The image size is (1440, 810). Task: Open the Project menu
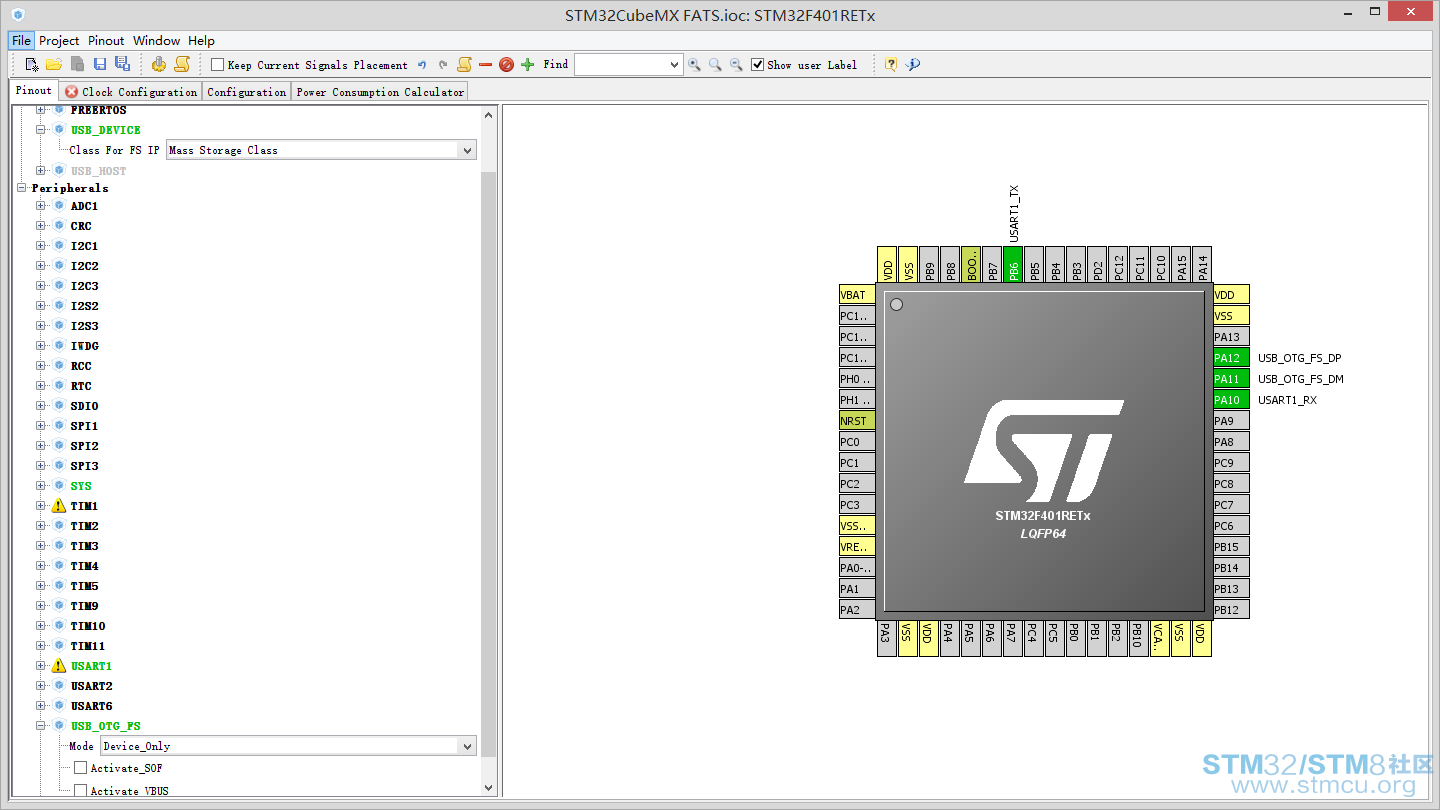59,41
